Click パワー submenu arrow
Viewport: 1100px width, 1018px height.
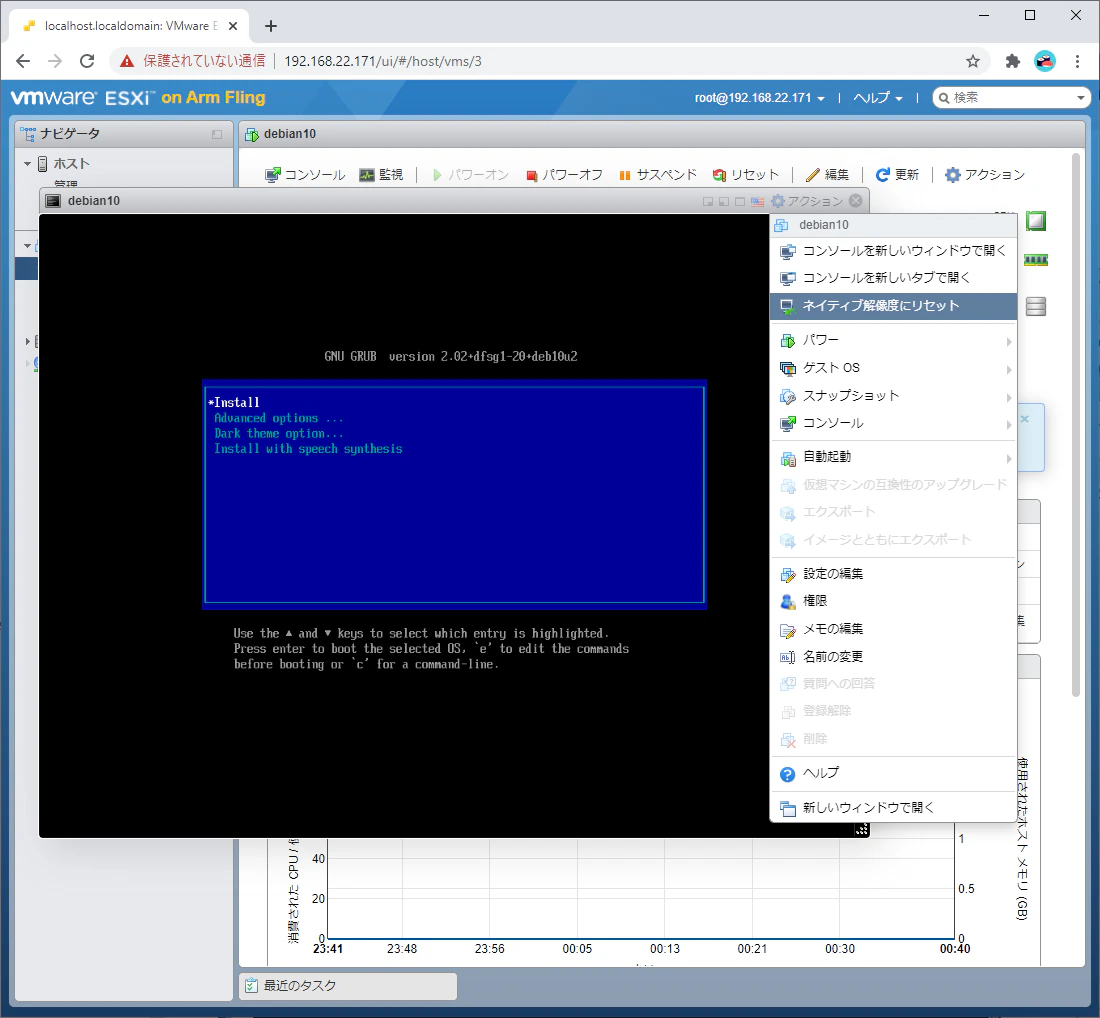coord(1009,342)
